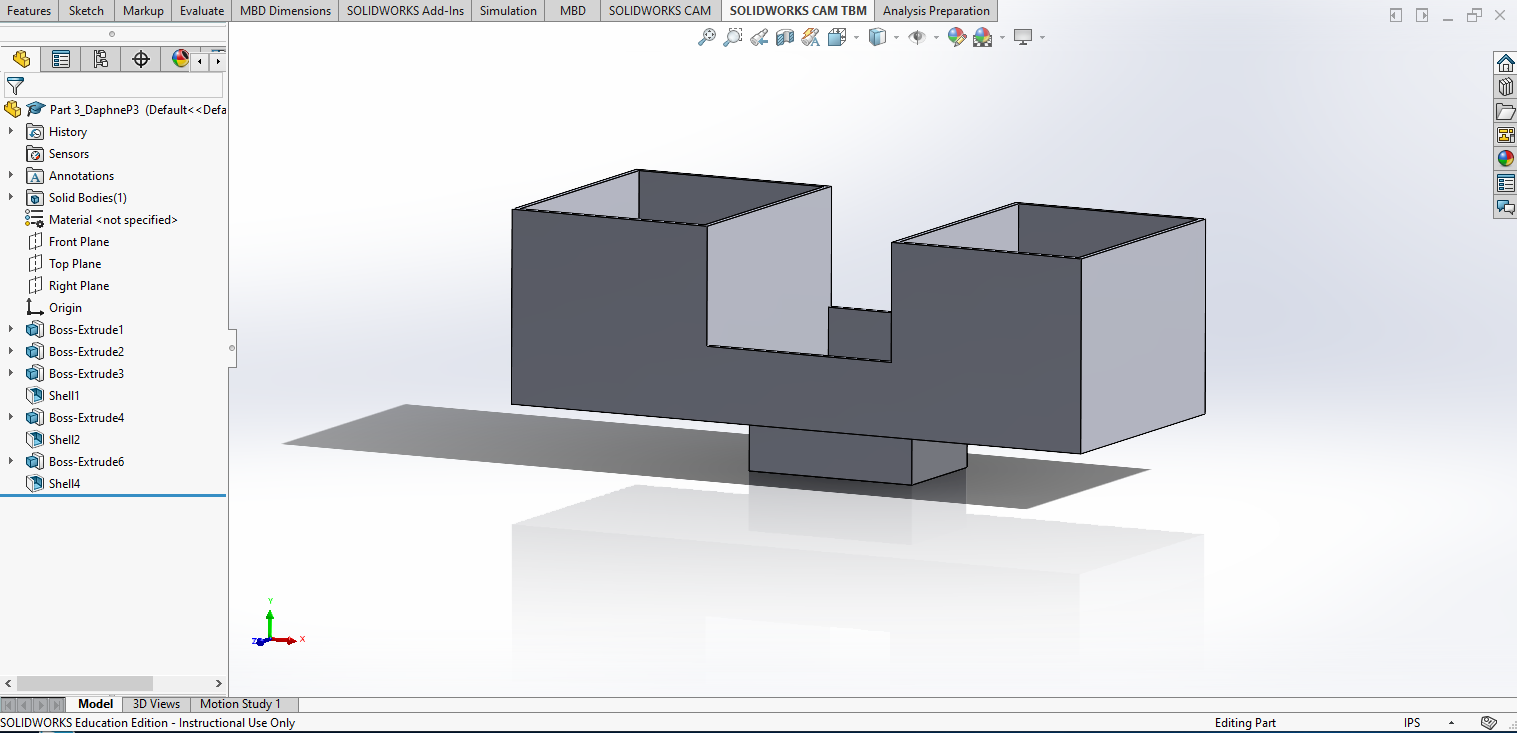Open File Explorer task pane tab
1517x733 pixels.
coord(1505,111)
